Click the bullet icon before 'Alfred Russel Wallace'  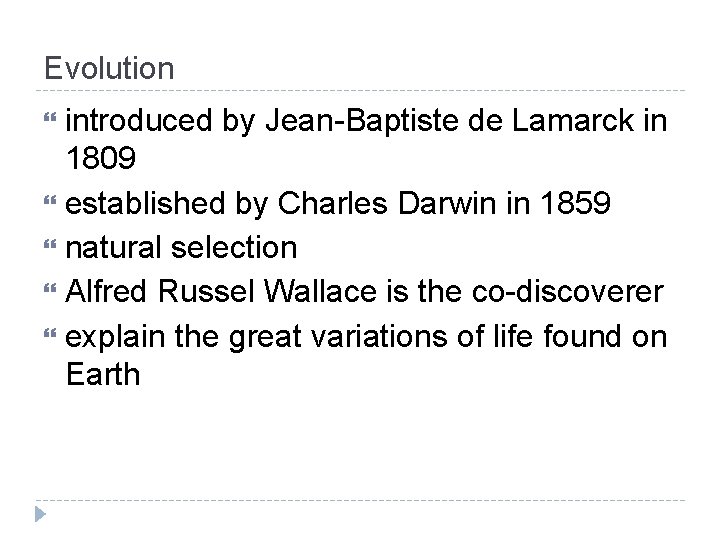pyautogui.click(x=50, y=288)
